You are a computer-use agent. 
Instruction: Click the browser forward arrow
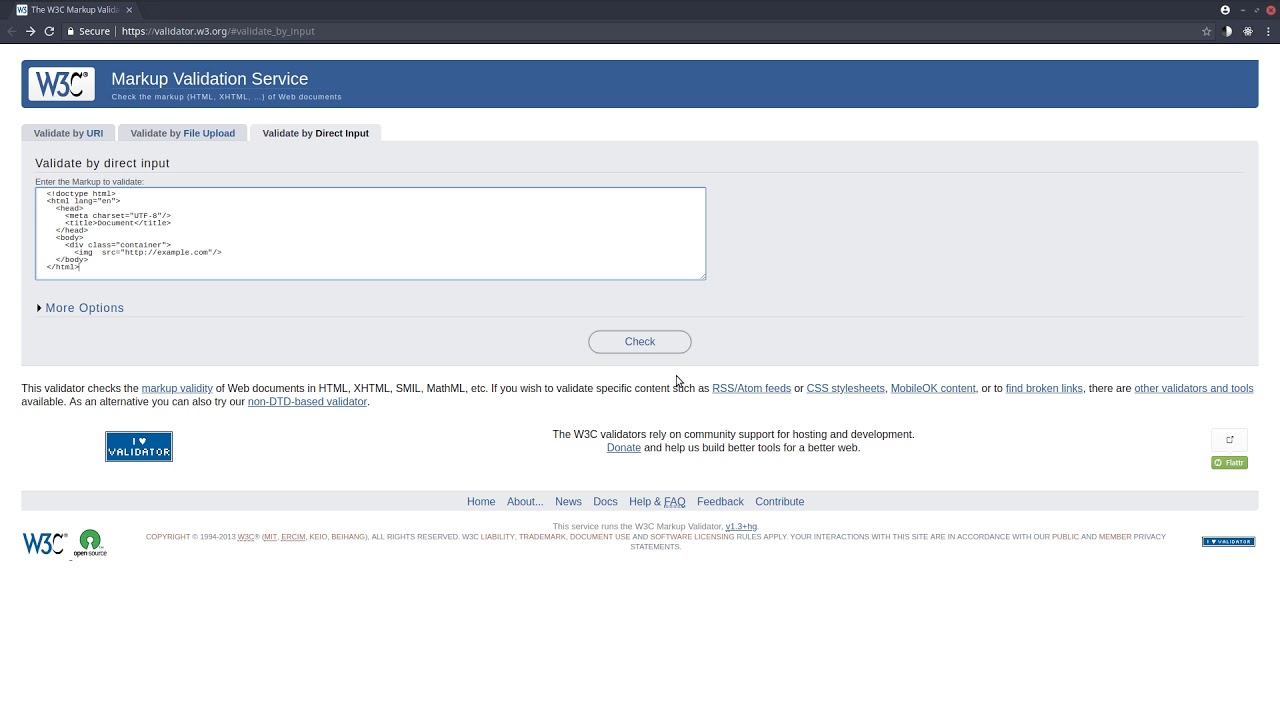coord(30,31)
